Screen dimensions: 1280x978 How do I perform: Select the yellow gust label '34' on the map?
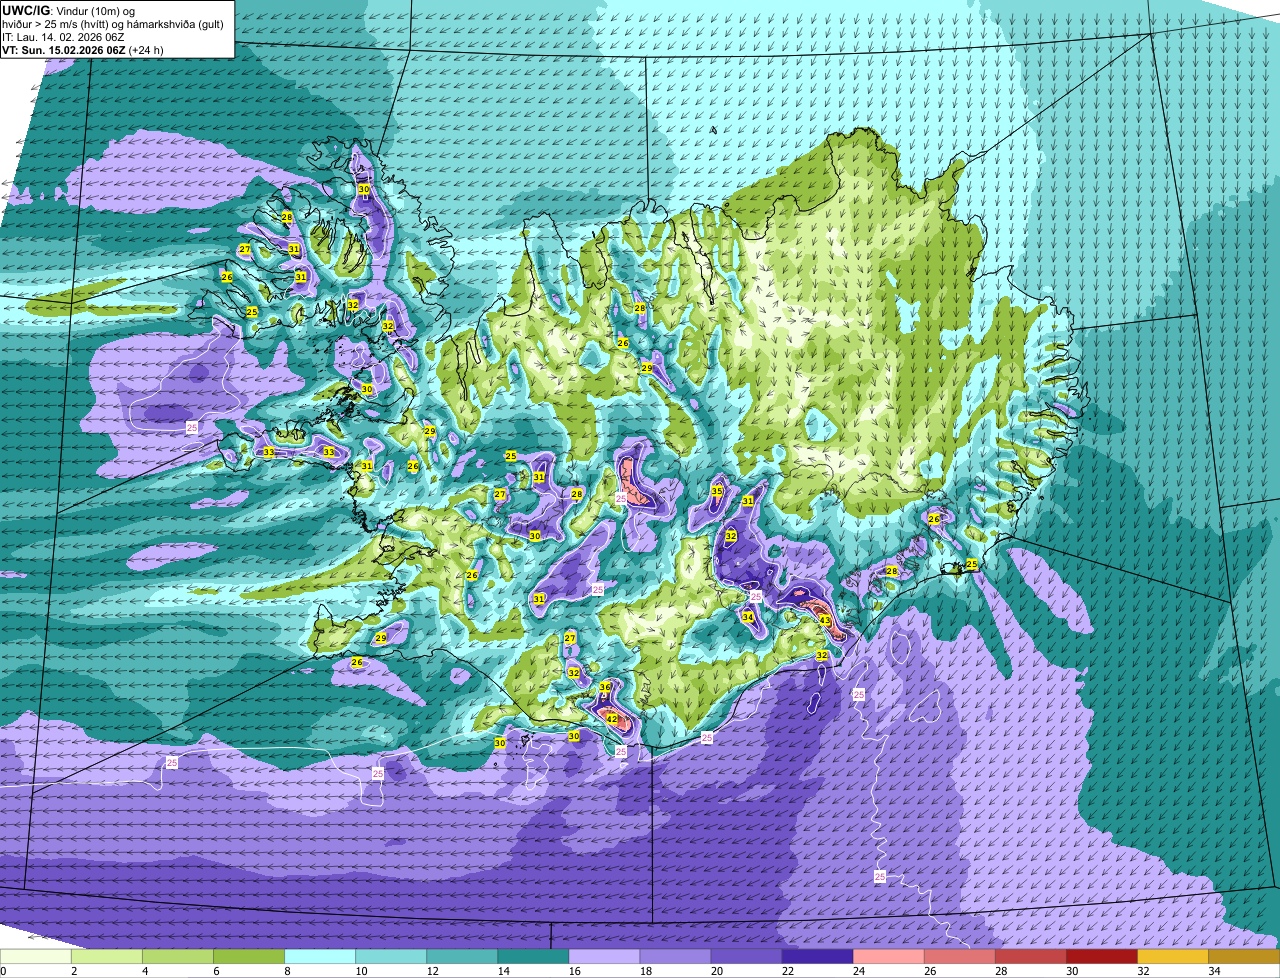point(747,617)
